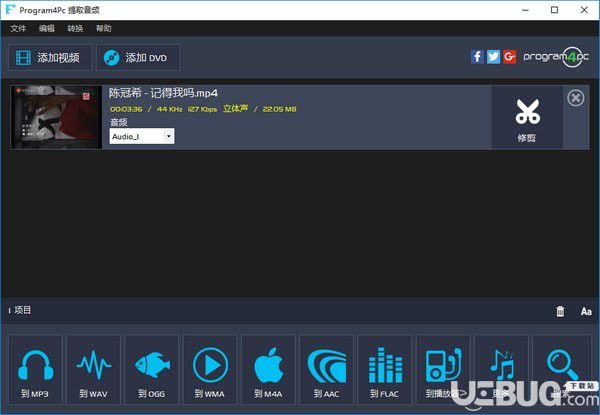
Task: Minimize the Program4Pc window
Action: (x=525, y=10)
